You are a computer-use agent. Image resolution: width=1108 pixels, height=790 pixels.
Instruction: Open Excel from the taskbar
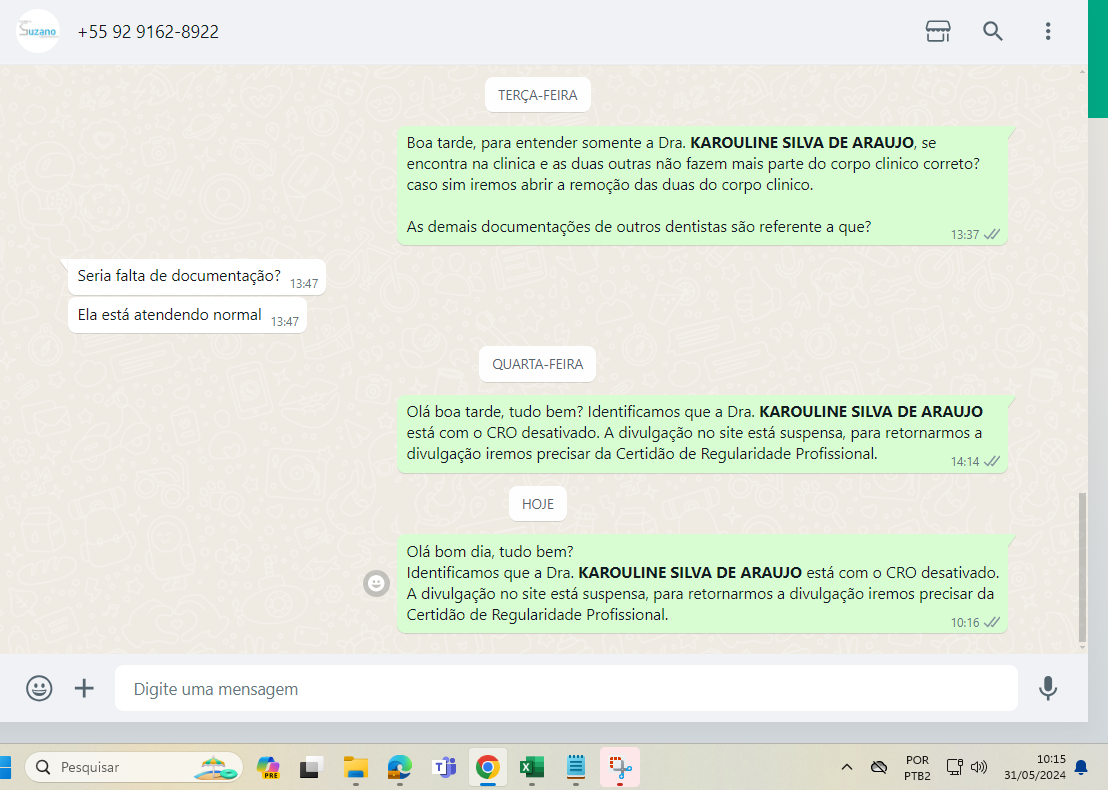(x=531, y=768)
